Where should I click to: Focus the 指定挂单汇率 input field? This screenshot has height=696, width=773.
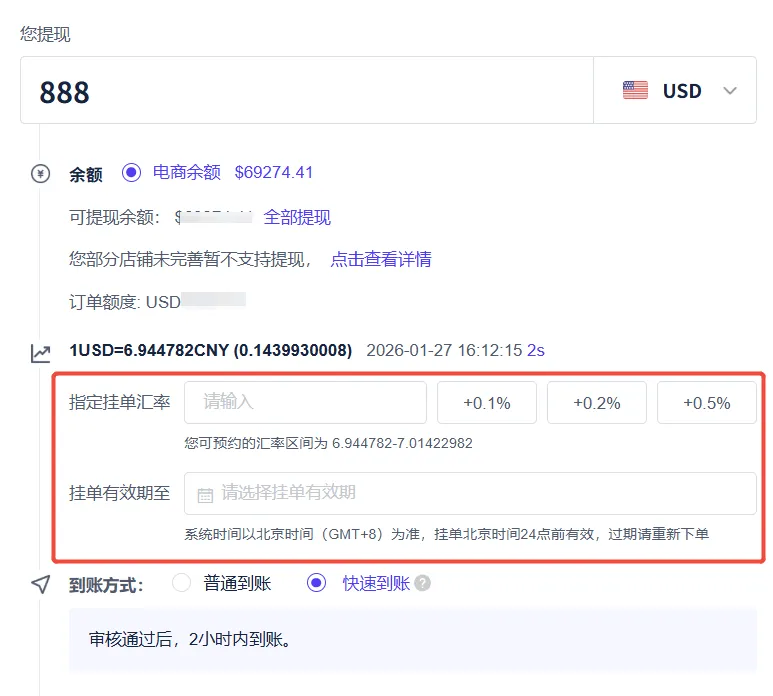305,402
